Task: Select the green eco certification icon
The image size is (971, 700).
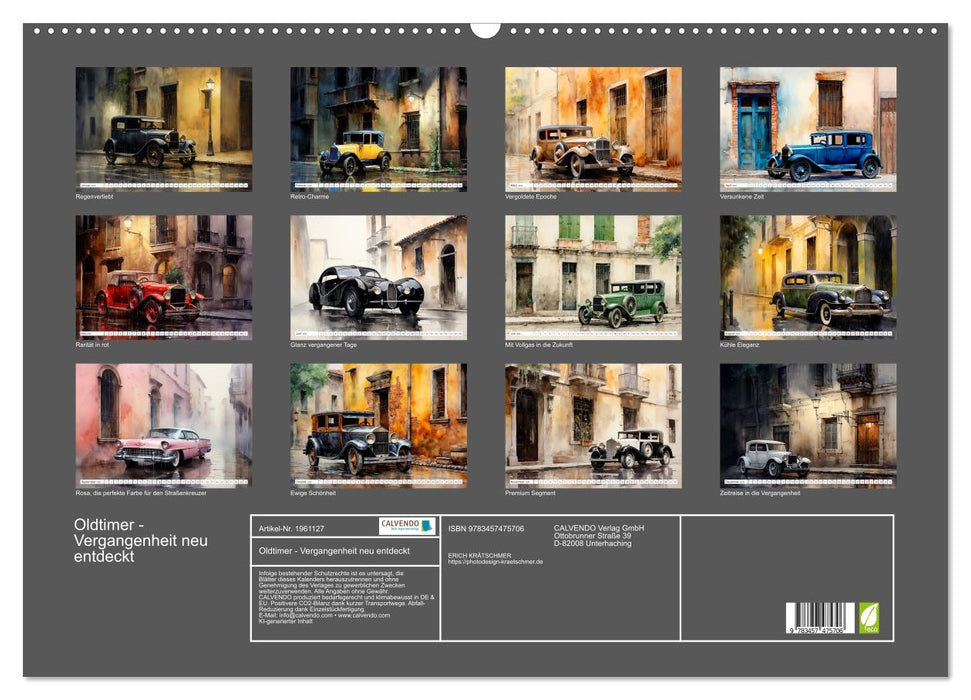Action: (x=868, y=618)
